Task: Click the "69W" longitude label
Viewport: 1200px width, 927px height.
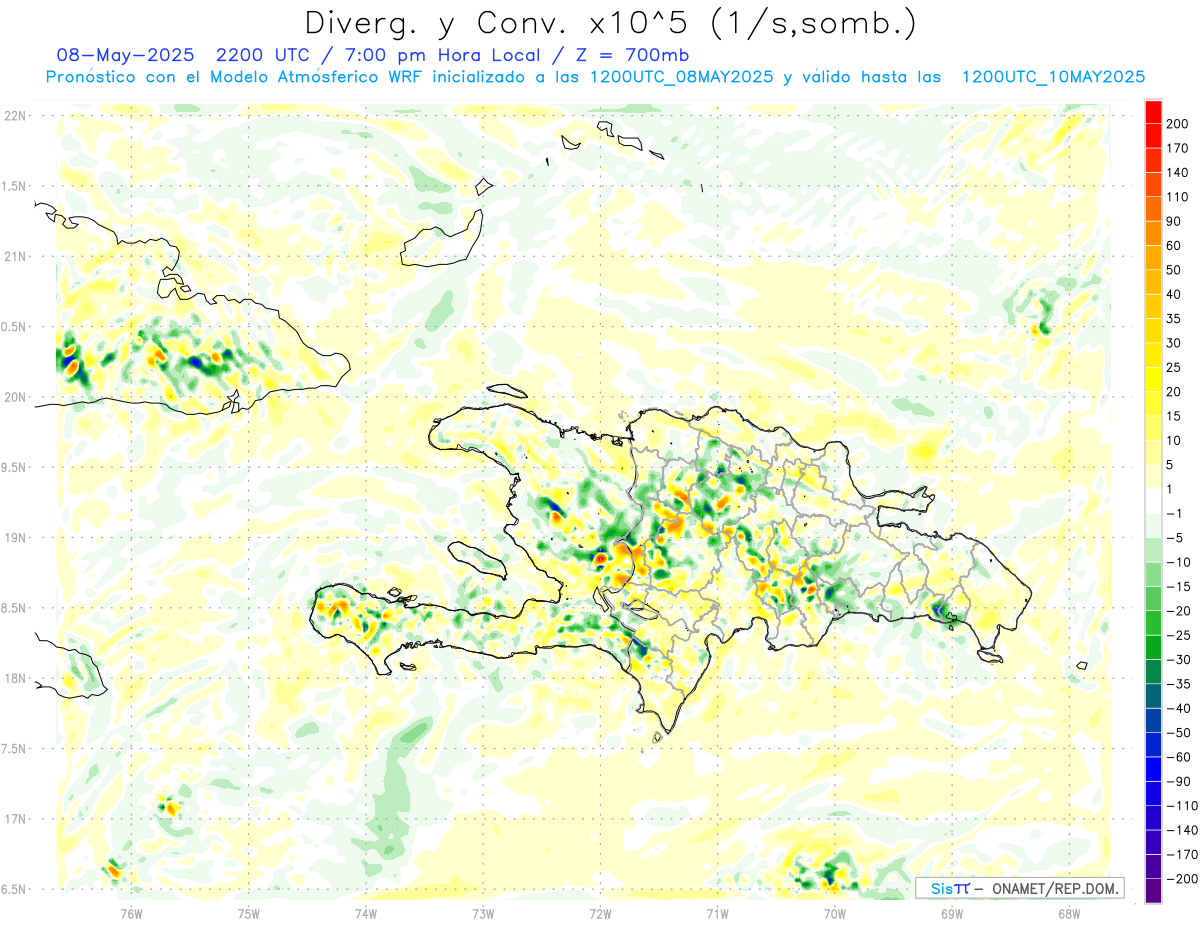Action: click(x=952, y=914)
